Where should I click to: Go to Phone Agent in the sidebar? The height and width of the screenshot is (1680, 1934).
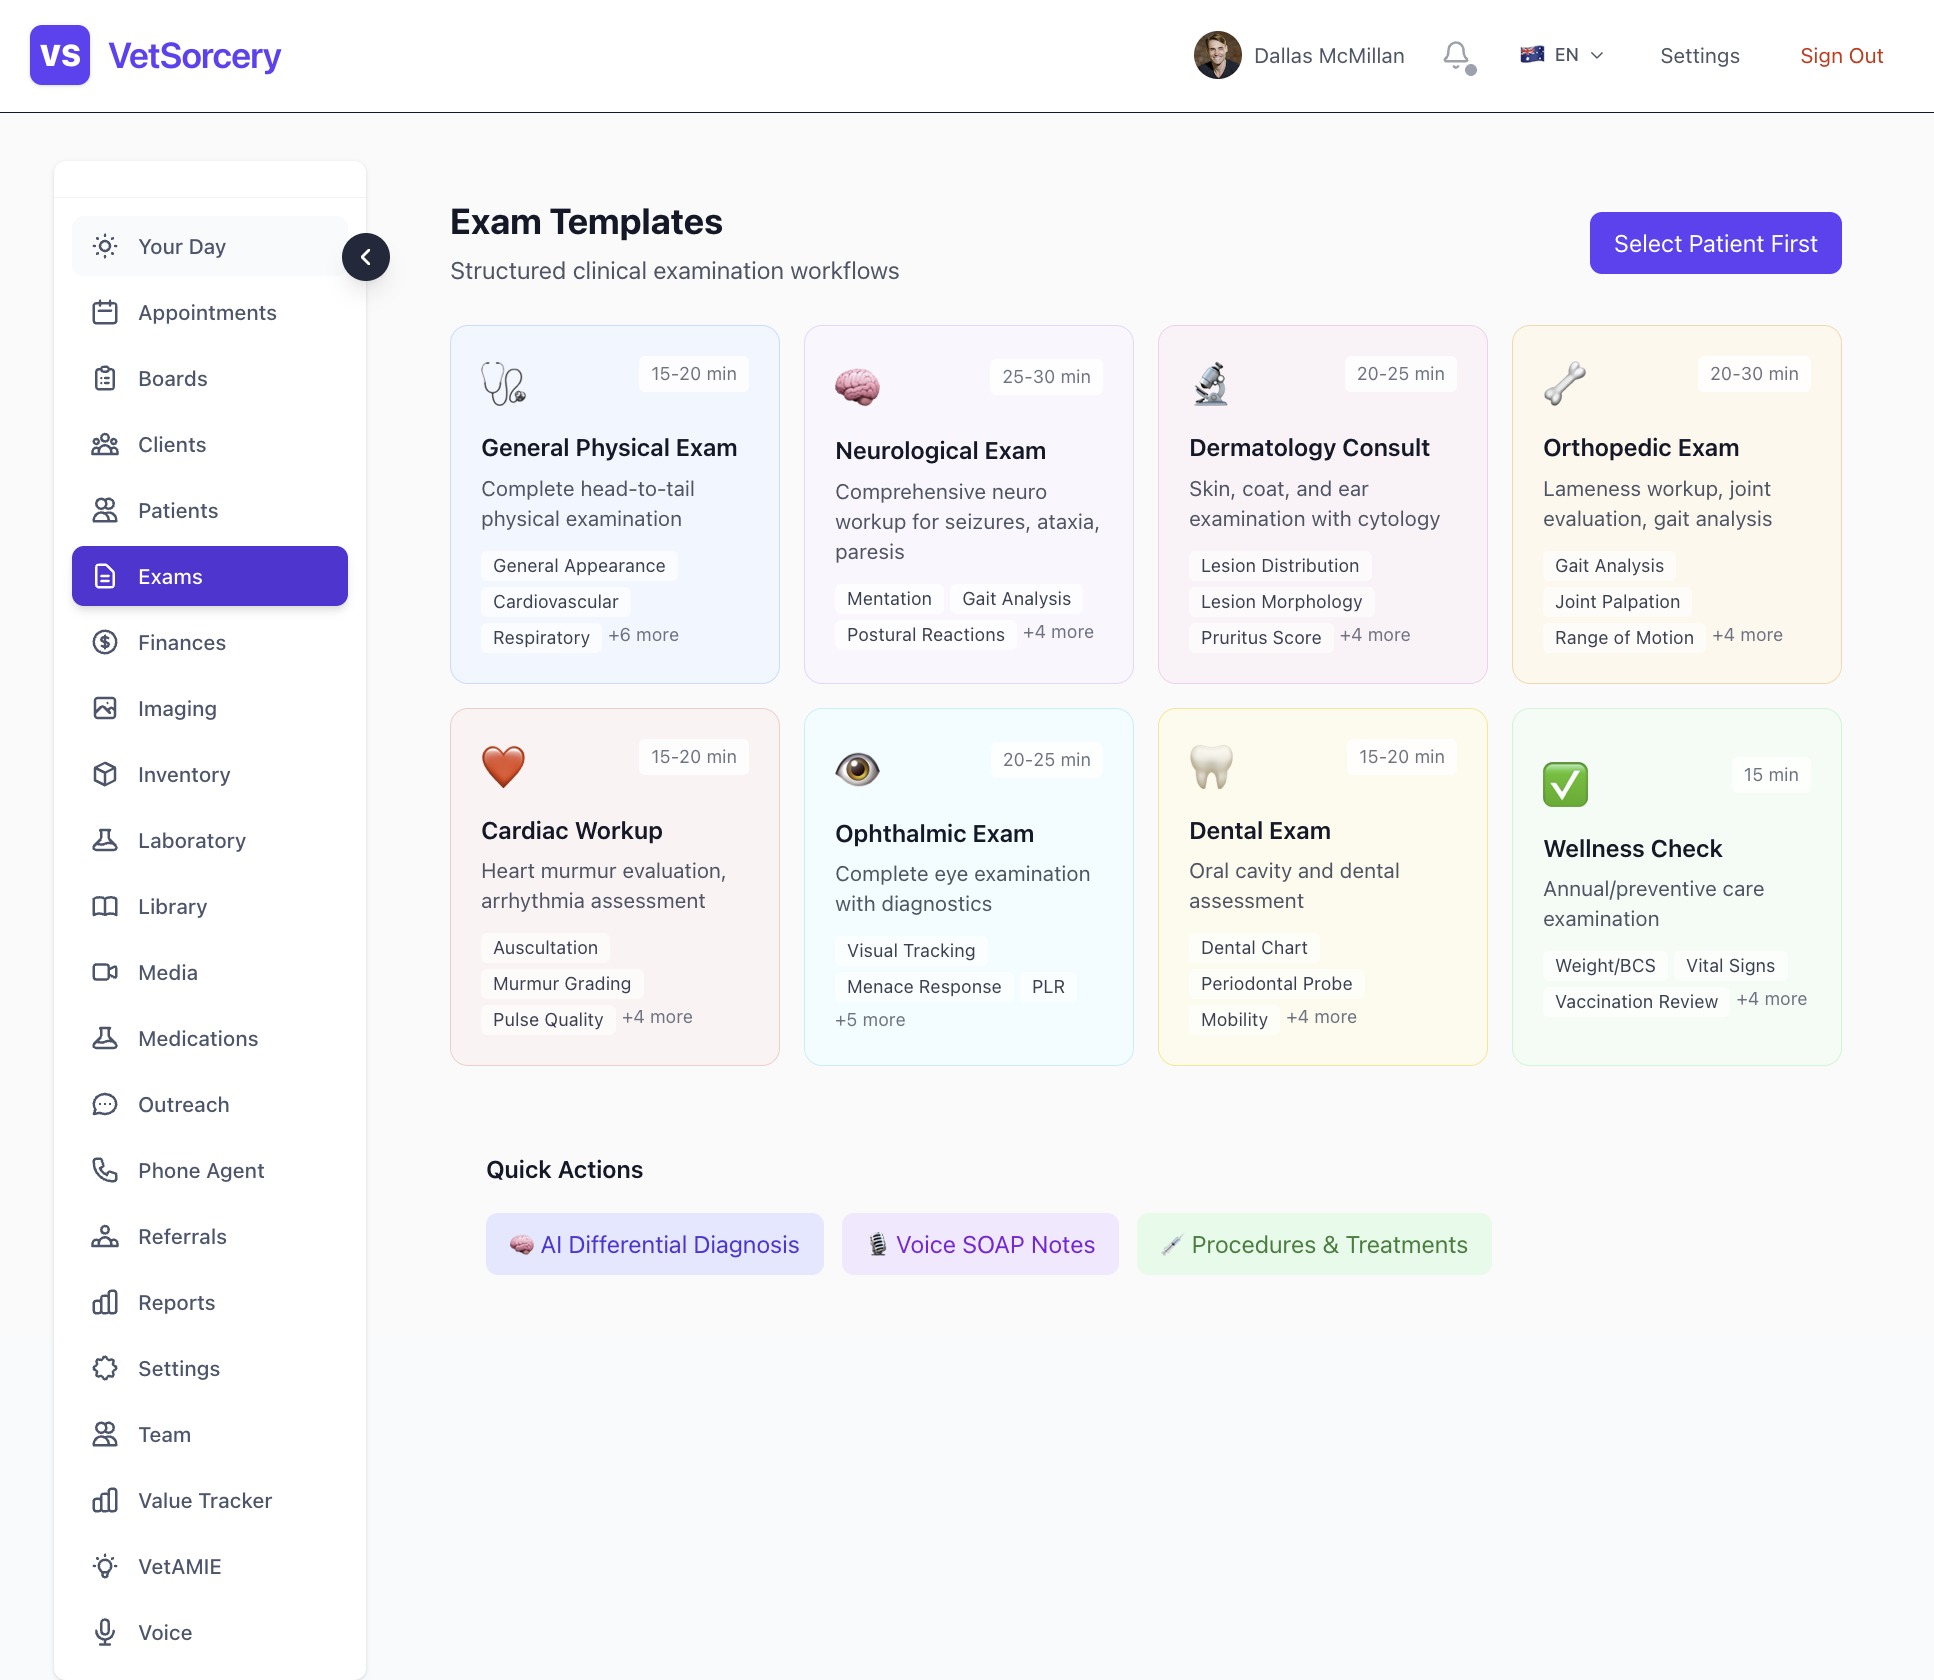click(200, 1171)
